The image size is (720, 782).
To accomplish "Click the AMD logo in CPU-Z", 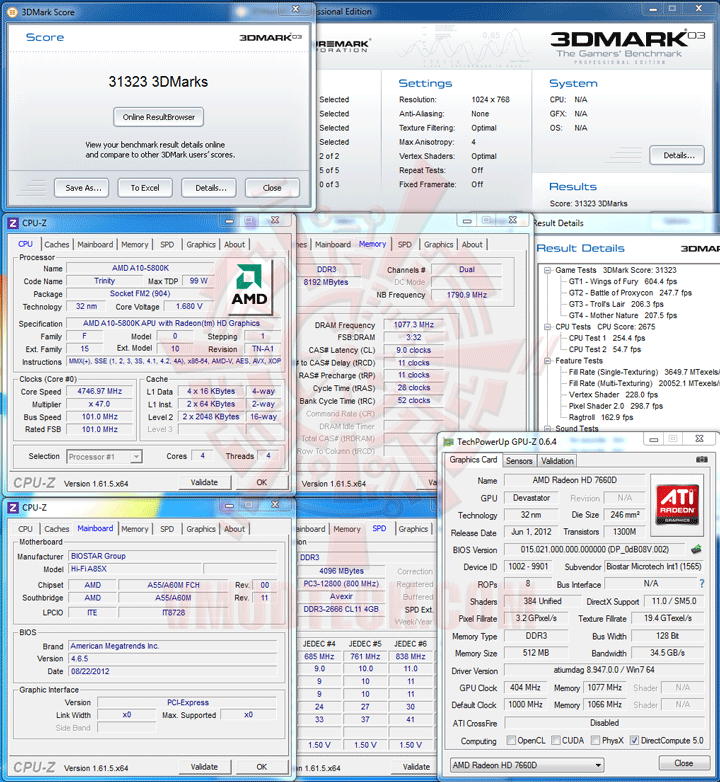I will point(249,286).
